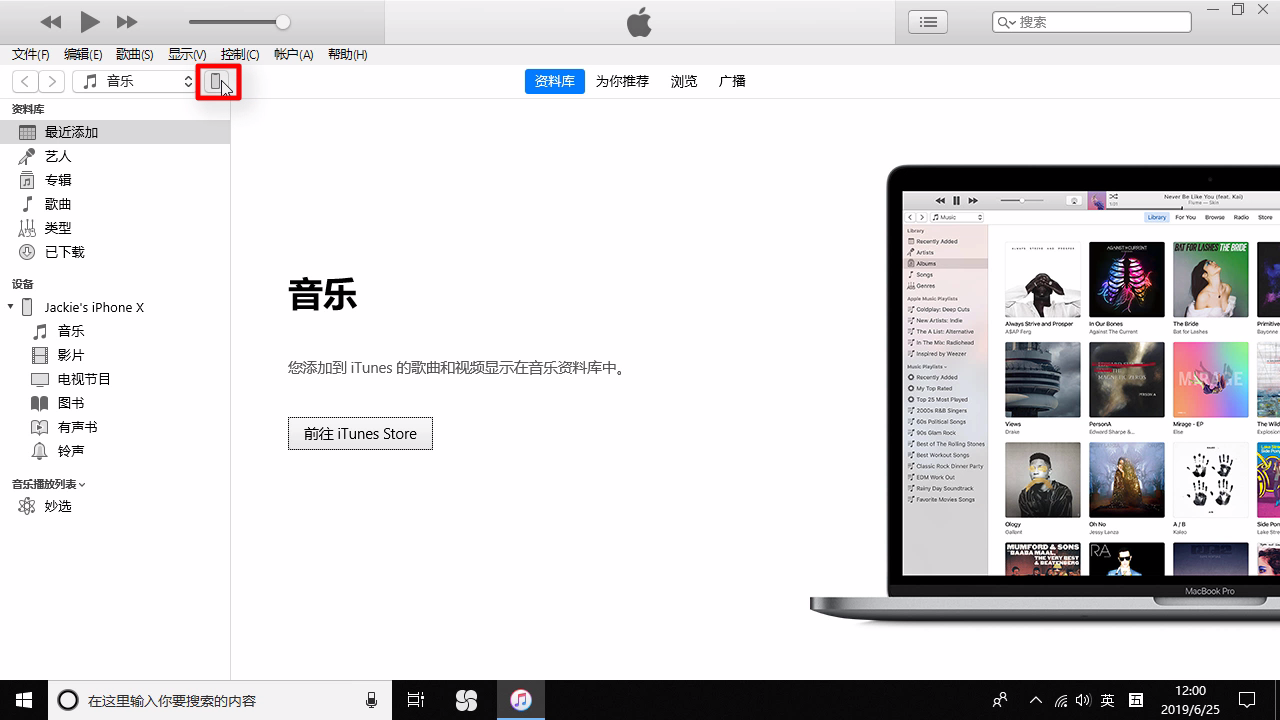Open the list view button beside search
The image size is (1280, 720).
[928, 22]
